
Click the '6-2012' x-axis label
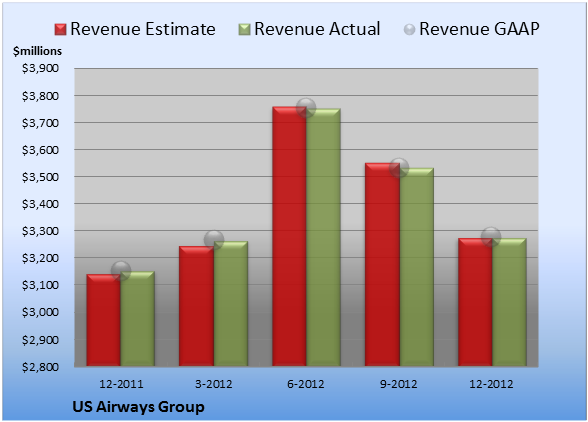click(306, 384)
